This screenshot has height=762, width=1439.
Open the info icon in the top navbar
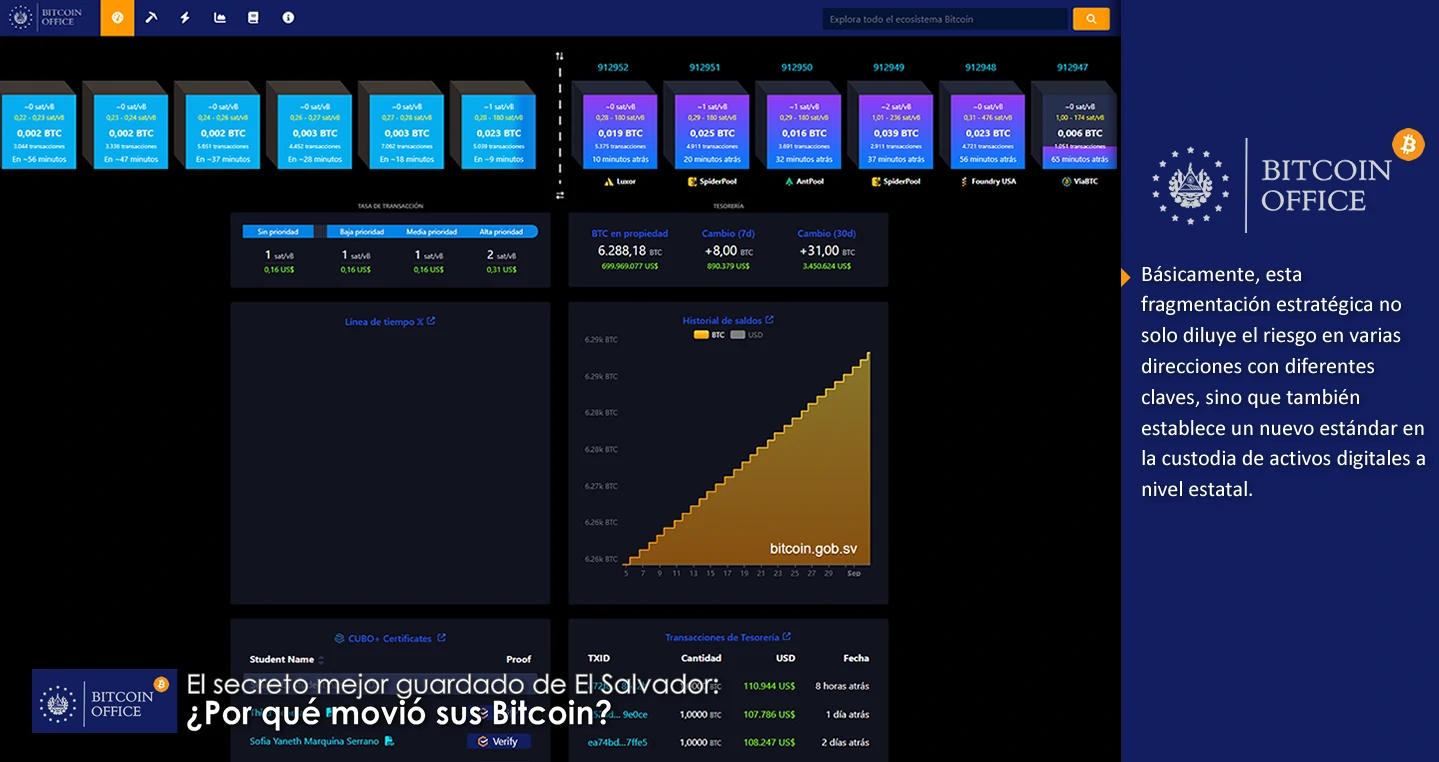(288, 17)
